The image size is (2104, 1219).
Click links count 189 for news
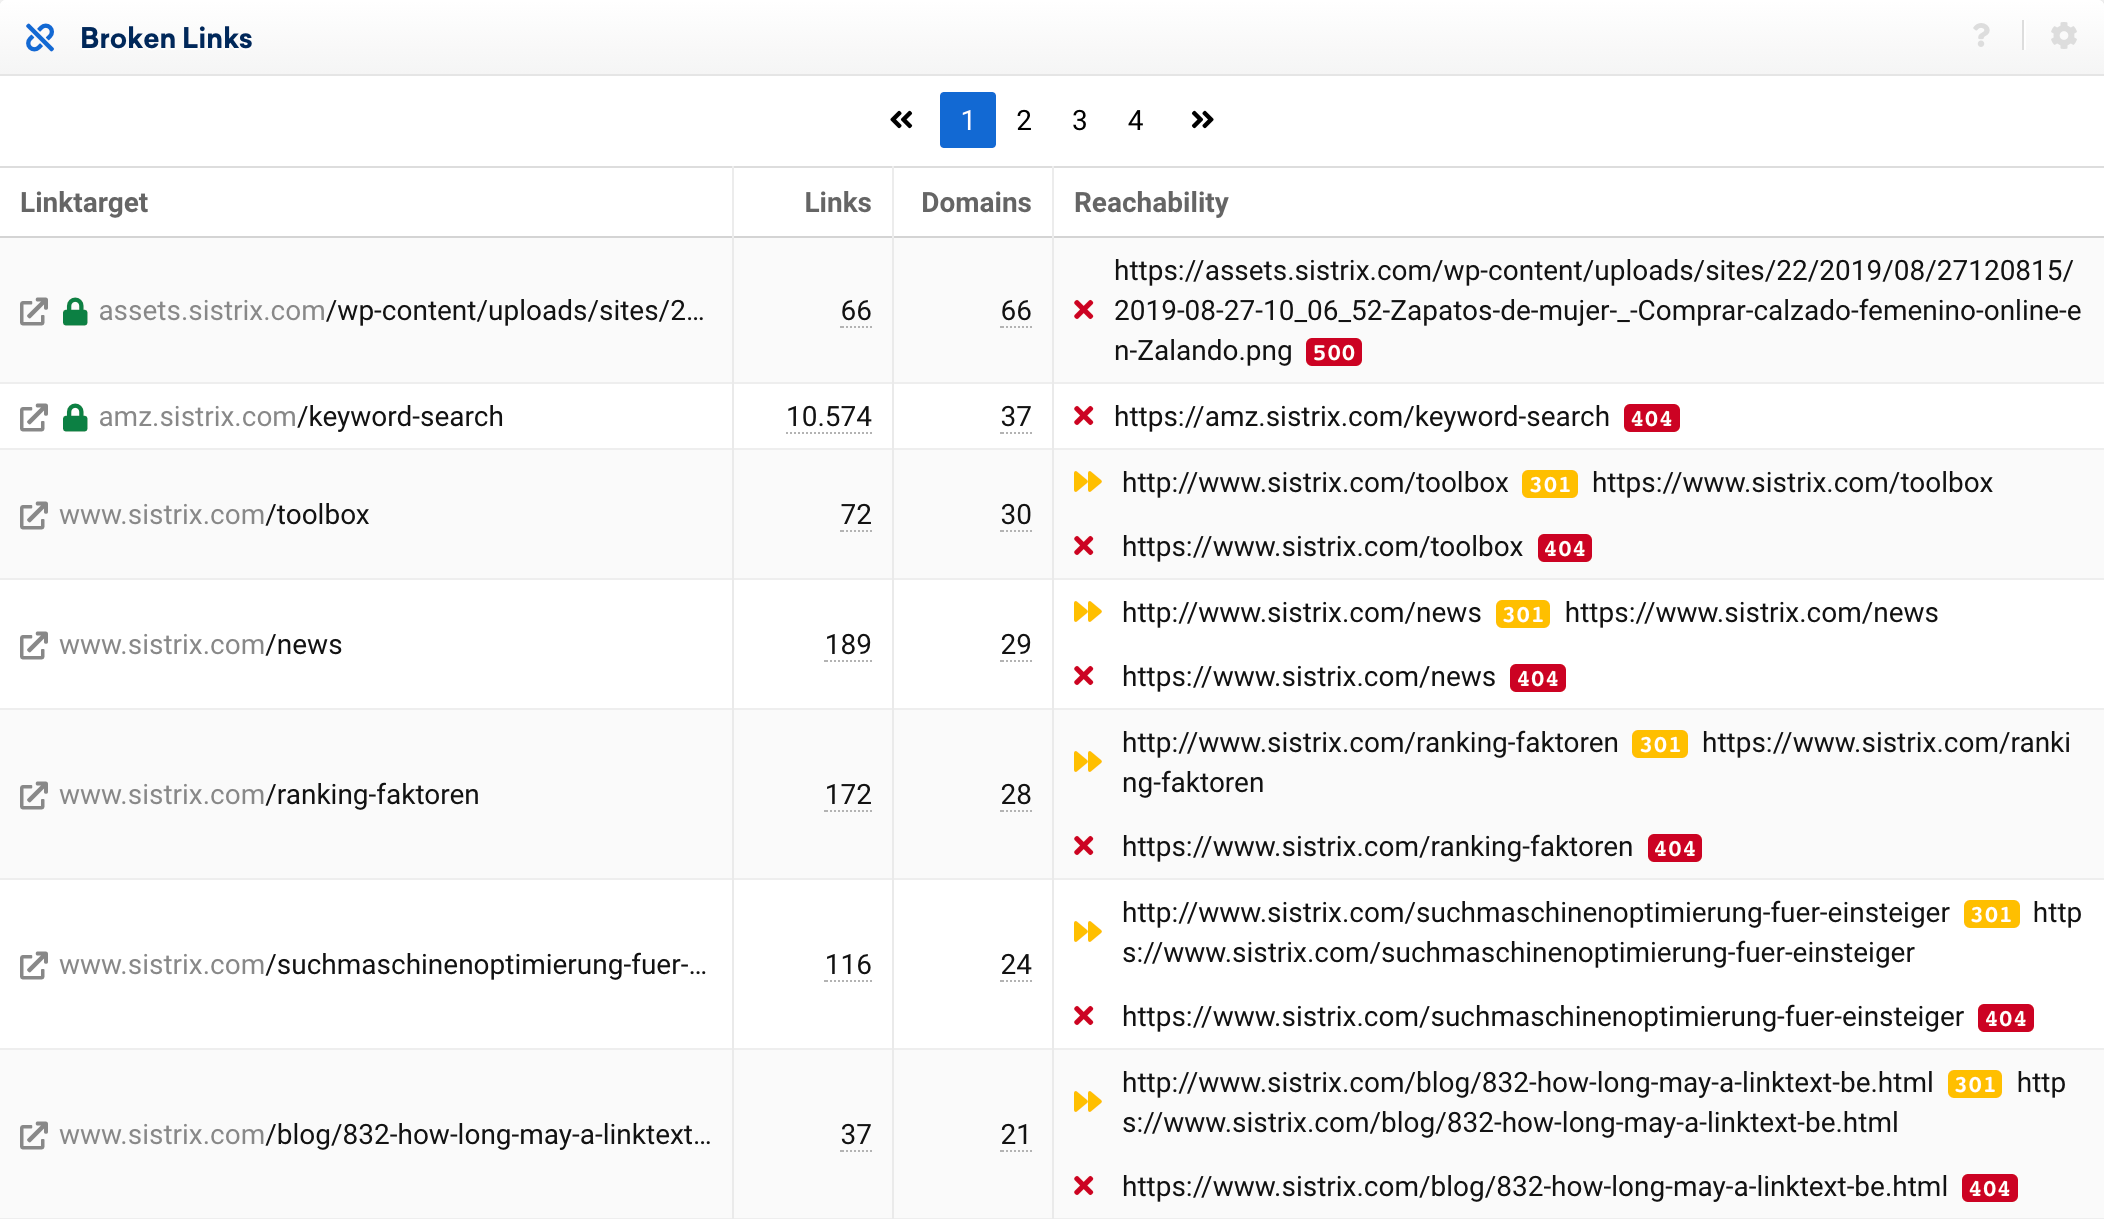pyautogui.click(x=848, y=645)
